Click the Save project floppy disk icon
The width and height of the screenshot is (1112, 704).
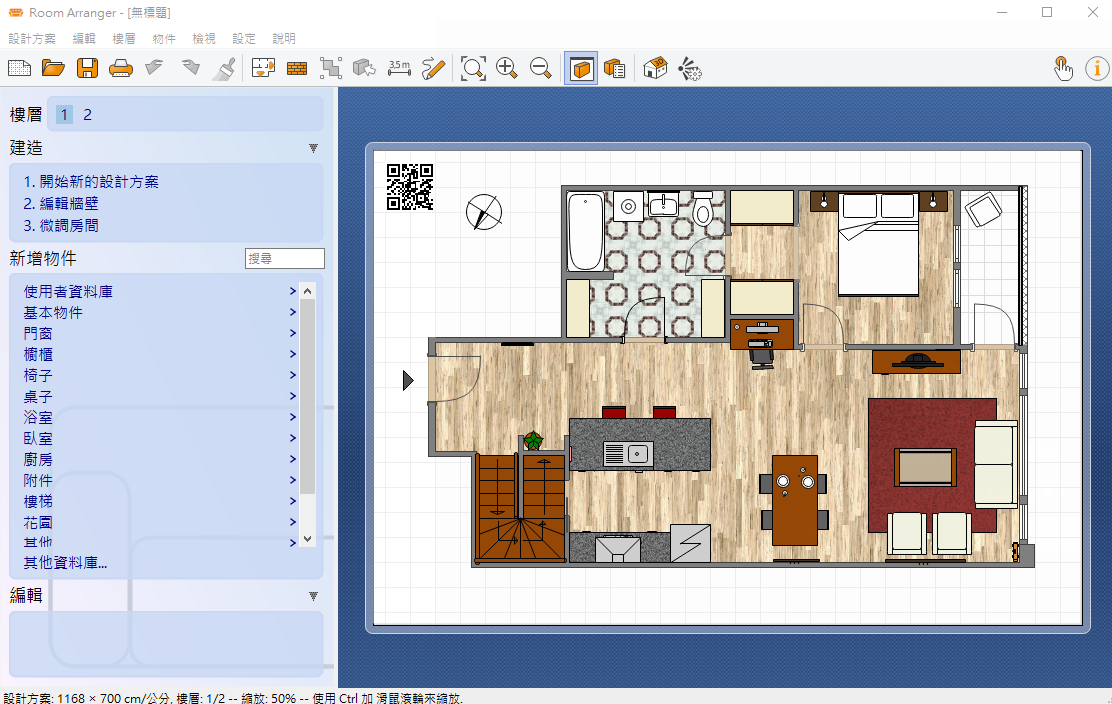pos(87,68)
